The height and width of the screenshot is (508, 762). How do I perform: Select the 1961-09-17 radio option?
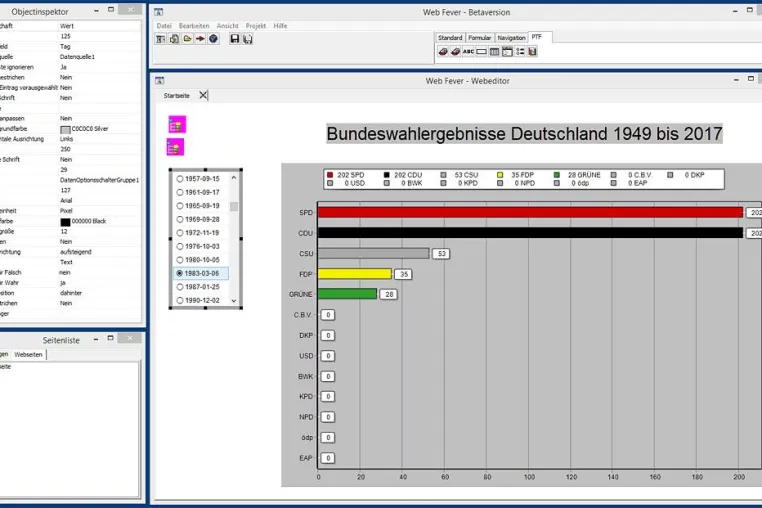pyautogui.click(x=180, y=193)
